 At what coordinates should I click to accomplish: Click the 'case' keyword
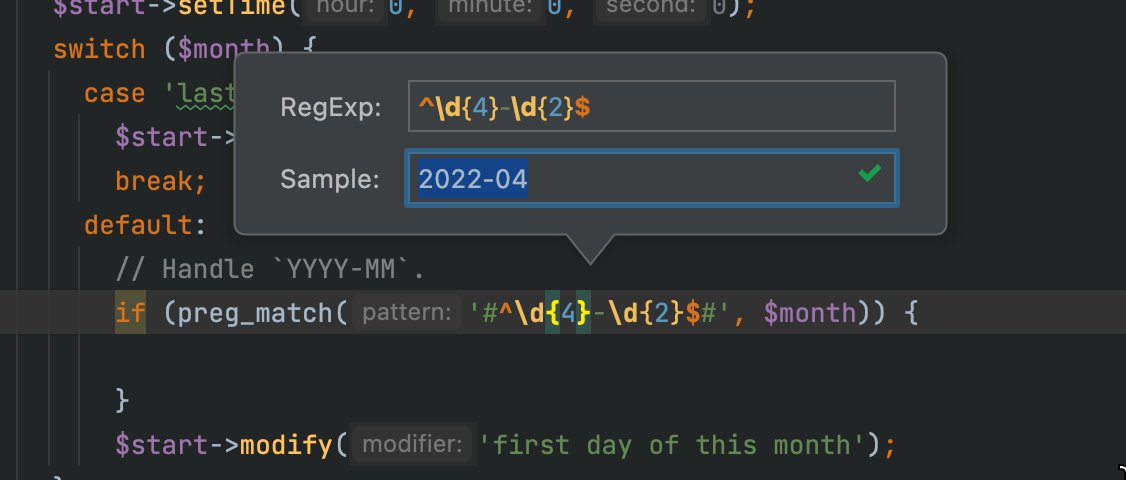115,93
